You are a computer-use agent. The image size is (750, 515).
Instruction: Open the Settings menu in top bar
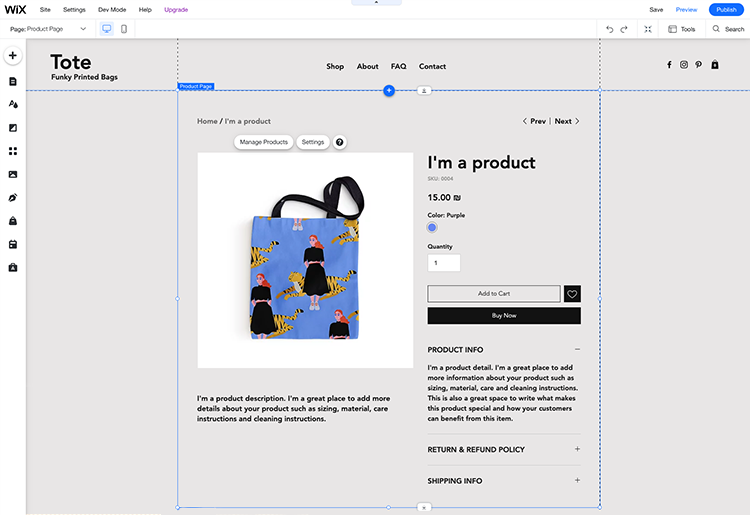(74, 9)
